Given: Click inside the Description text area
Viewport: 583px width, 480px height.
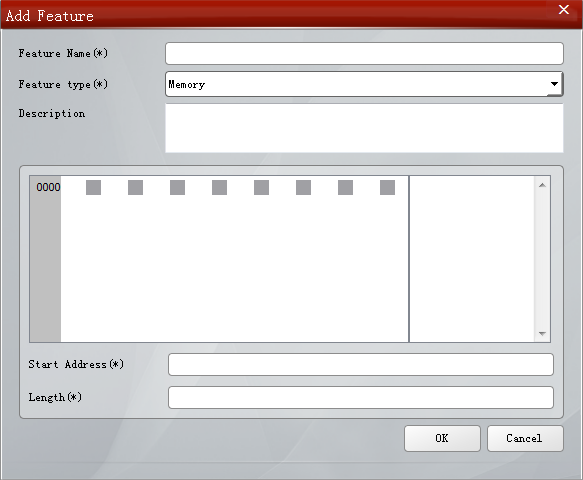Looking at the screenshot, I should 364,128.
